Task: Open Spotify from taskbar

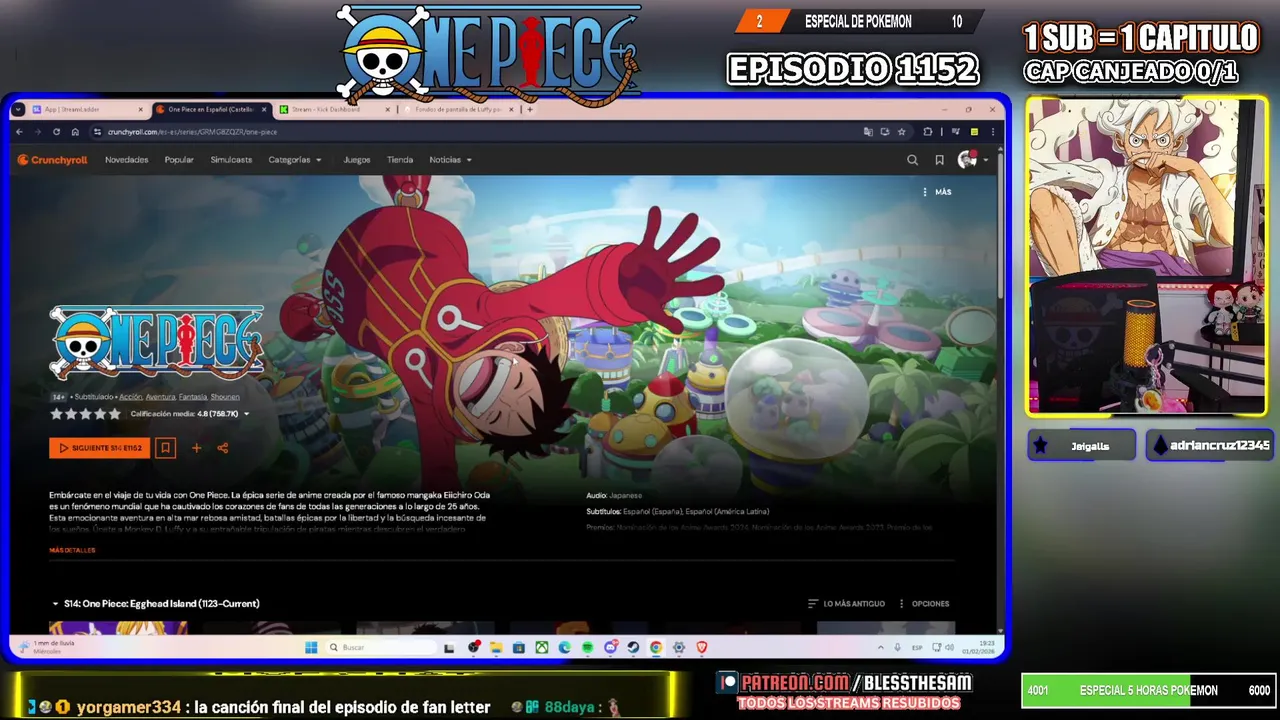Action: pyautogui.click(x=587, y=648)
